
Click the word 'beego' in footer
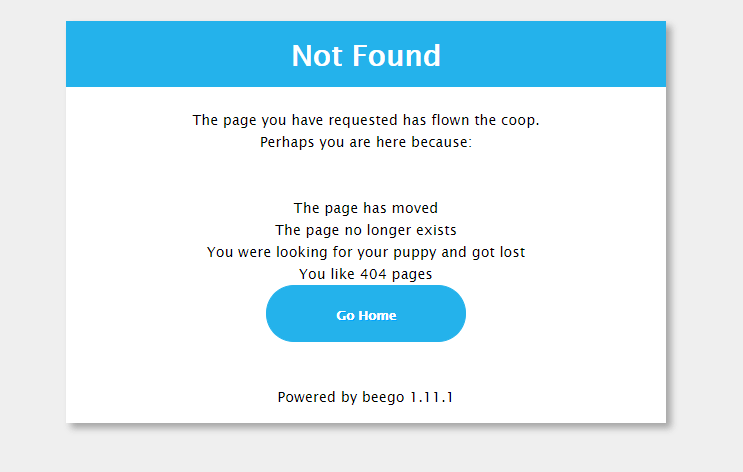click(x=383, y=397)
